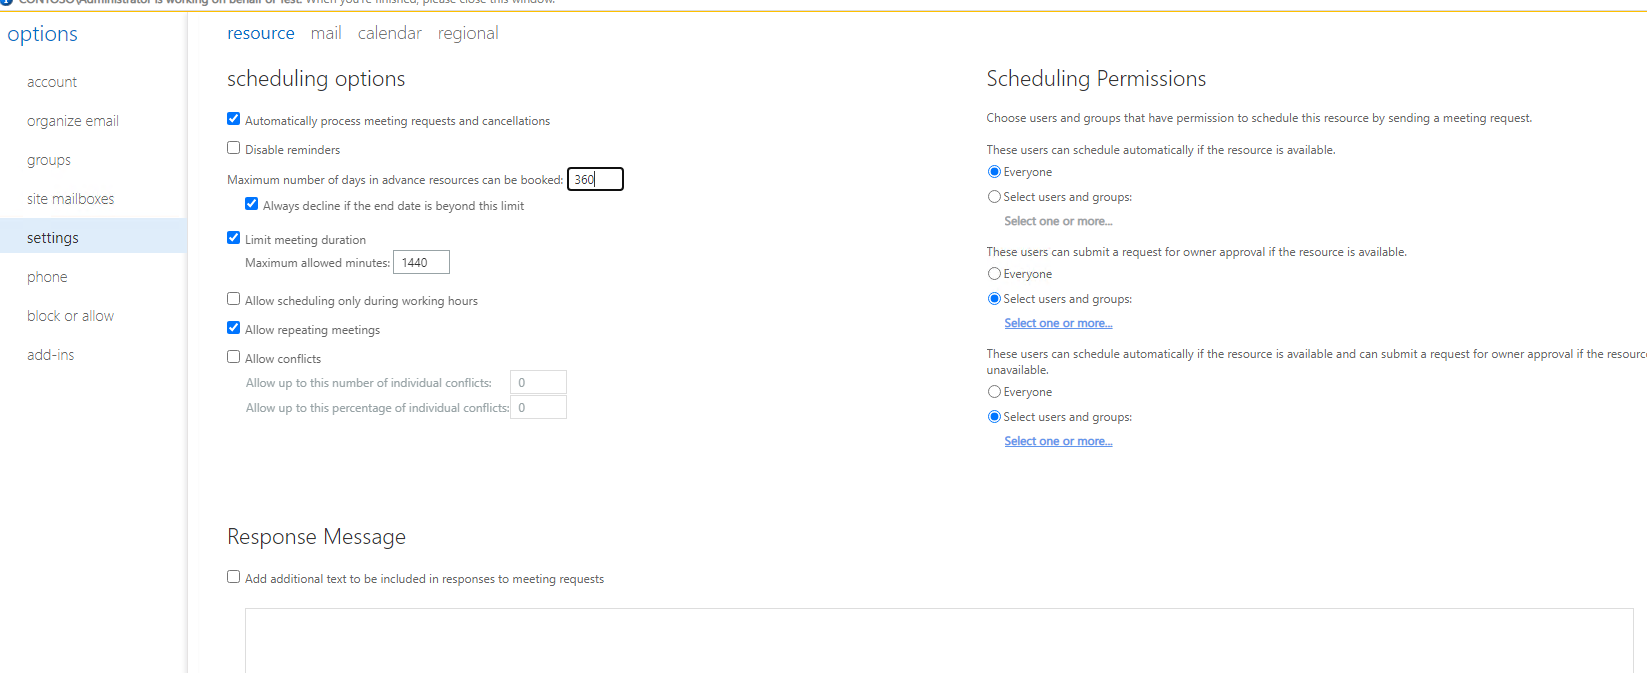The image size is (1647, 673).
Task: Check the allow conflicts option
Action: [x=233, y=356]
